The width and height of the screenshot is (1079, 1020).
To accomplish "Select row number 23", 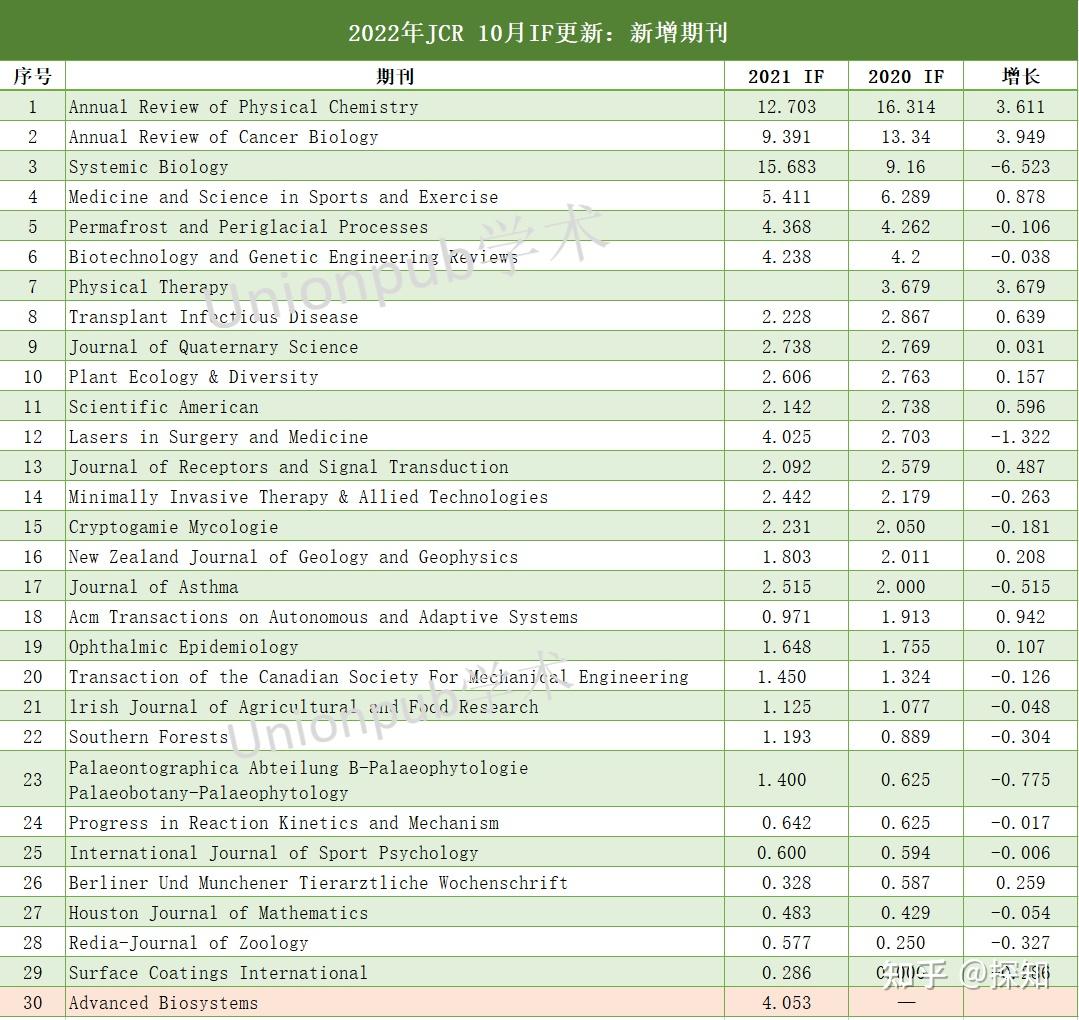I will [x=33, y=778].
